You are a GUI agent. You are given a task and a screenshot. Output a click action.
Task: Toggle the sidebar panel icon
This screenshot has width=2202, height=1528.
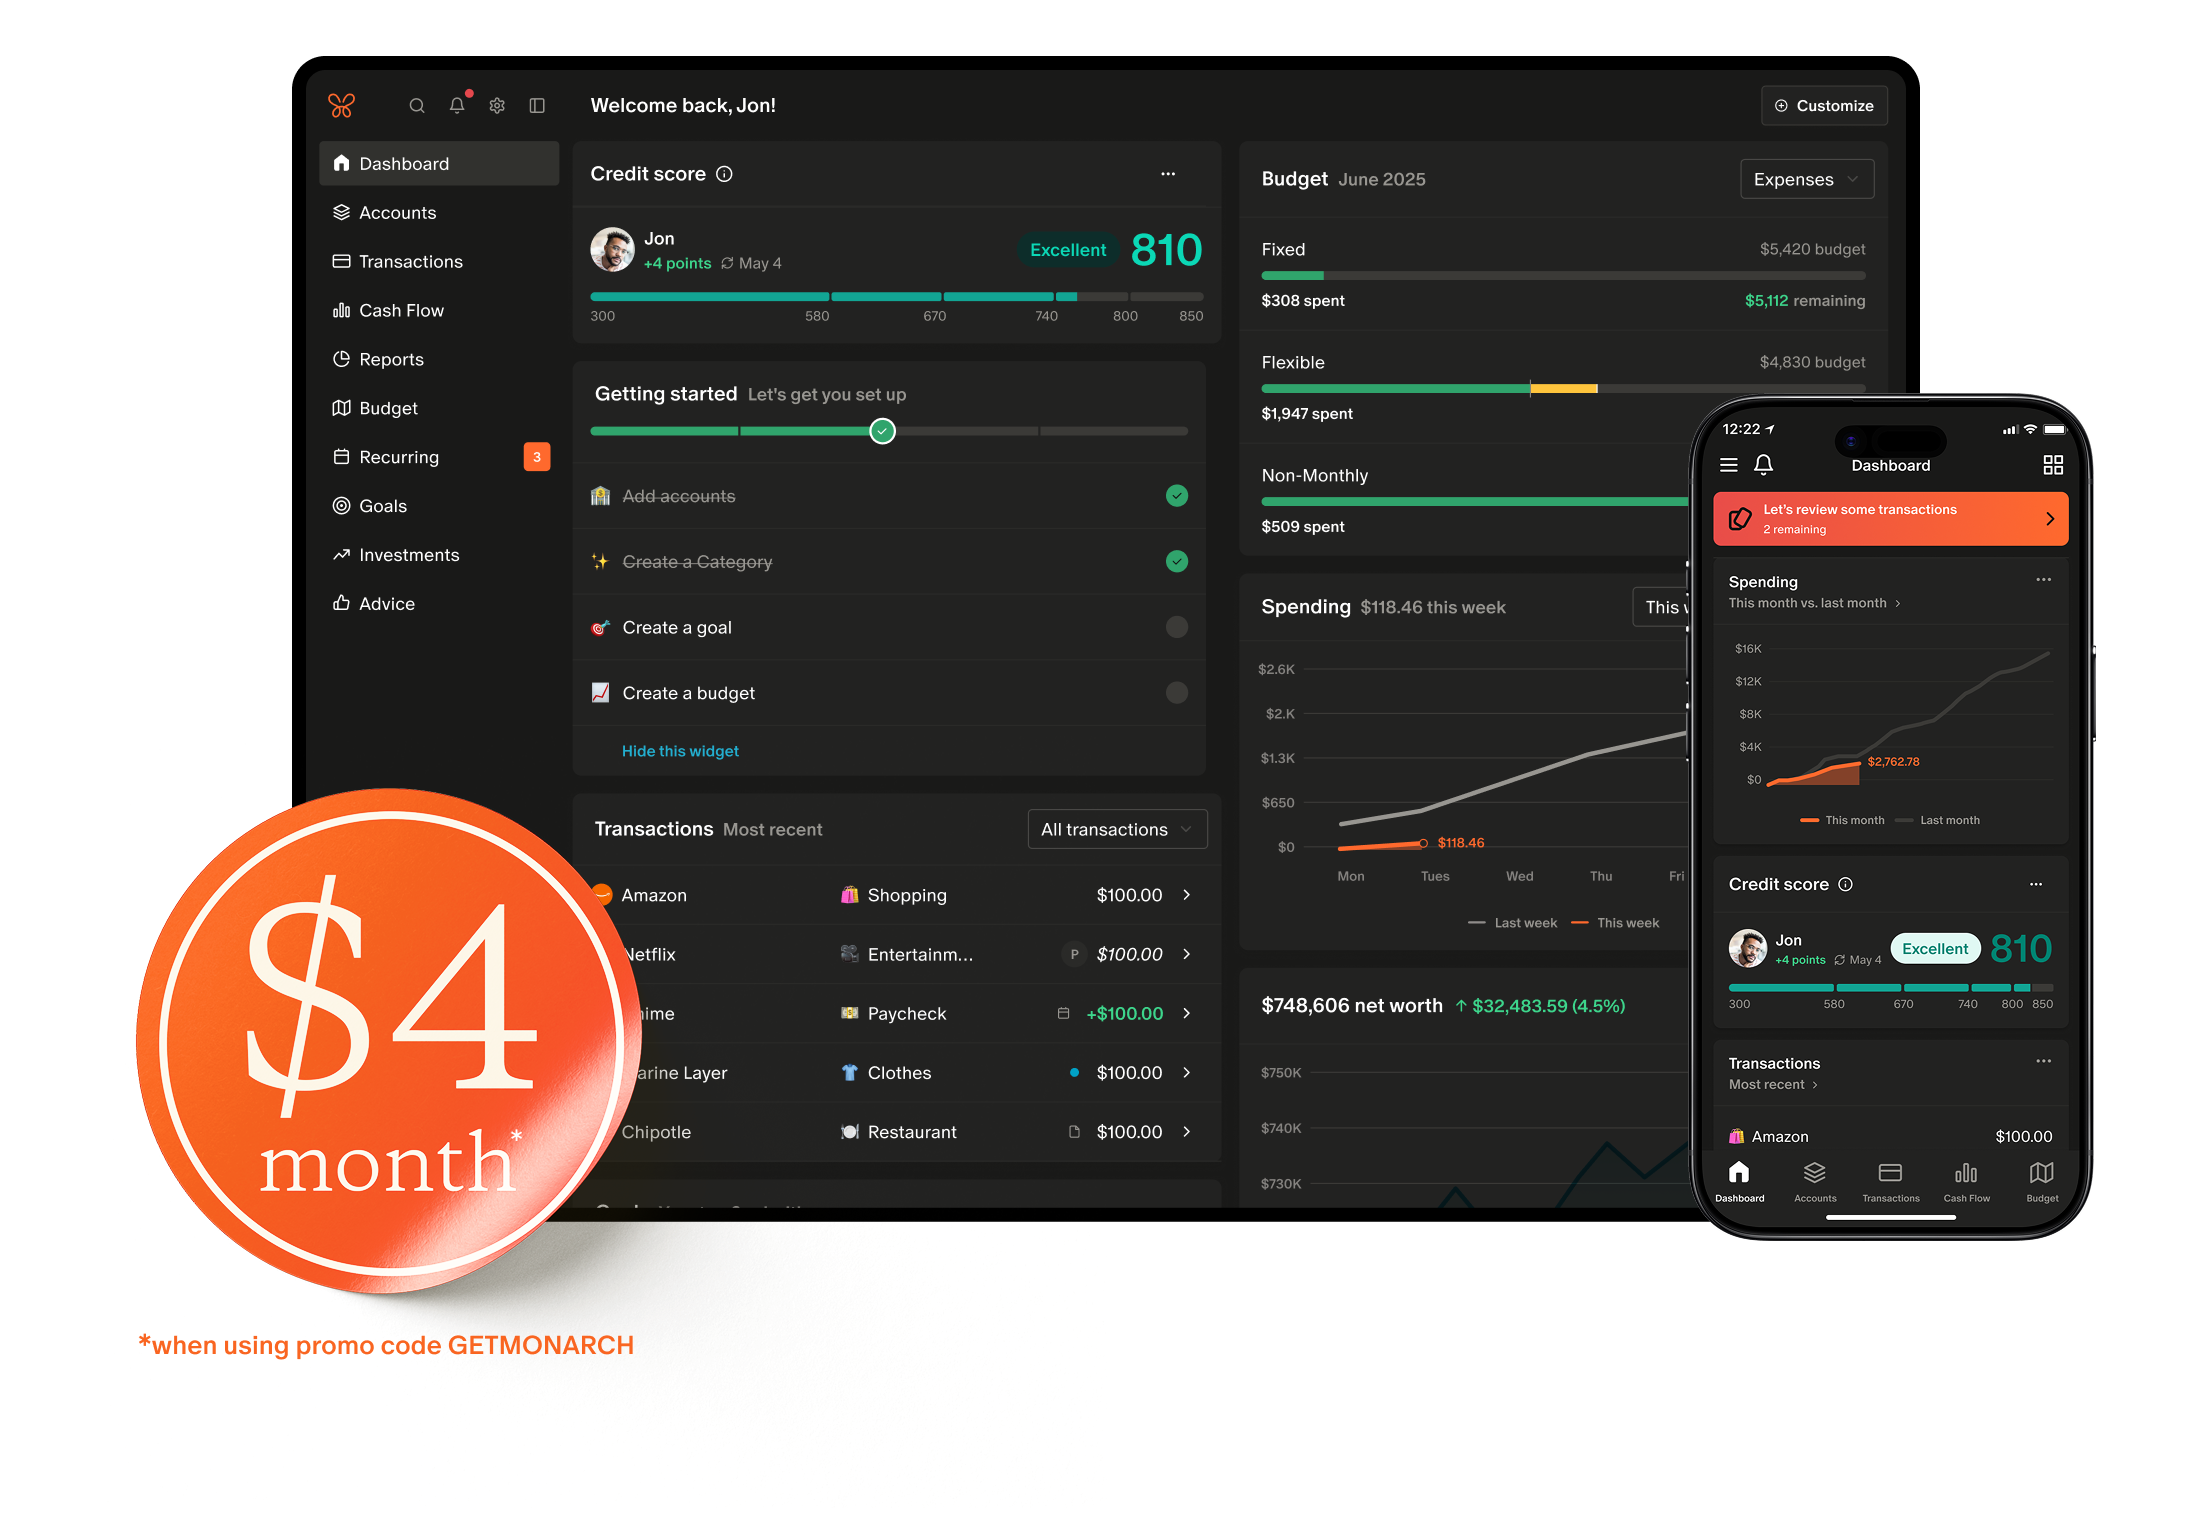pos(537,106)
